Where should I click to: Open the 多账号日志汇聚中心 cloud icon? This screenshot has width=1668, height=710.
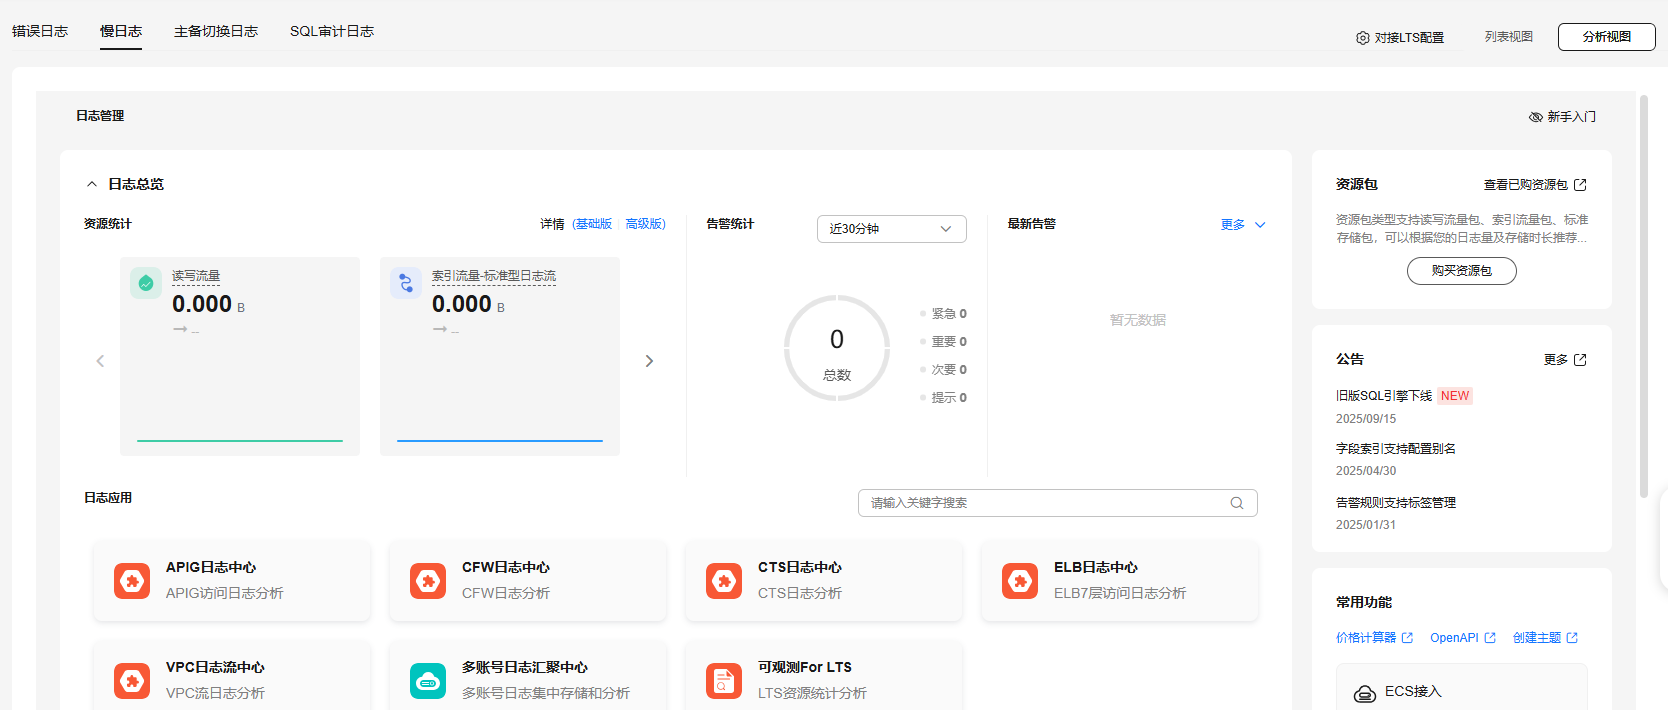pyautogui.click(x=428, y=681)
